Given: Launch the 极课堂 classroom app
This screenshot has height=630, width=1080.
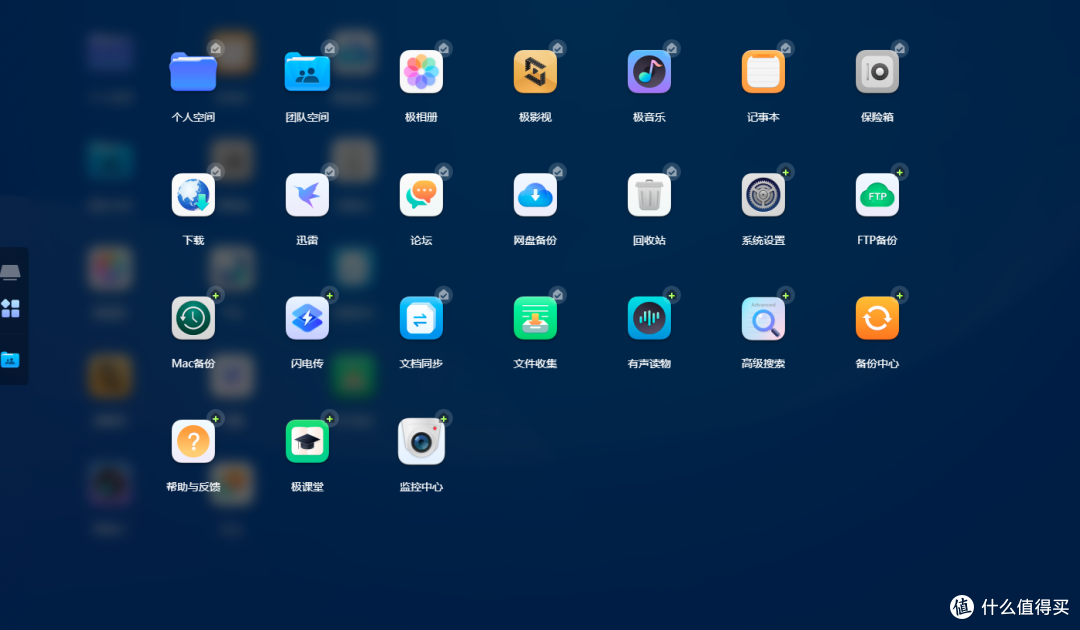Looking at the screenshot, I should coord(307,441).
